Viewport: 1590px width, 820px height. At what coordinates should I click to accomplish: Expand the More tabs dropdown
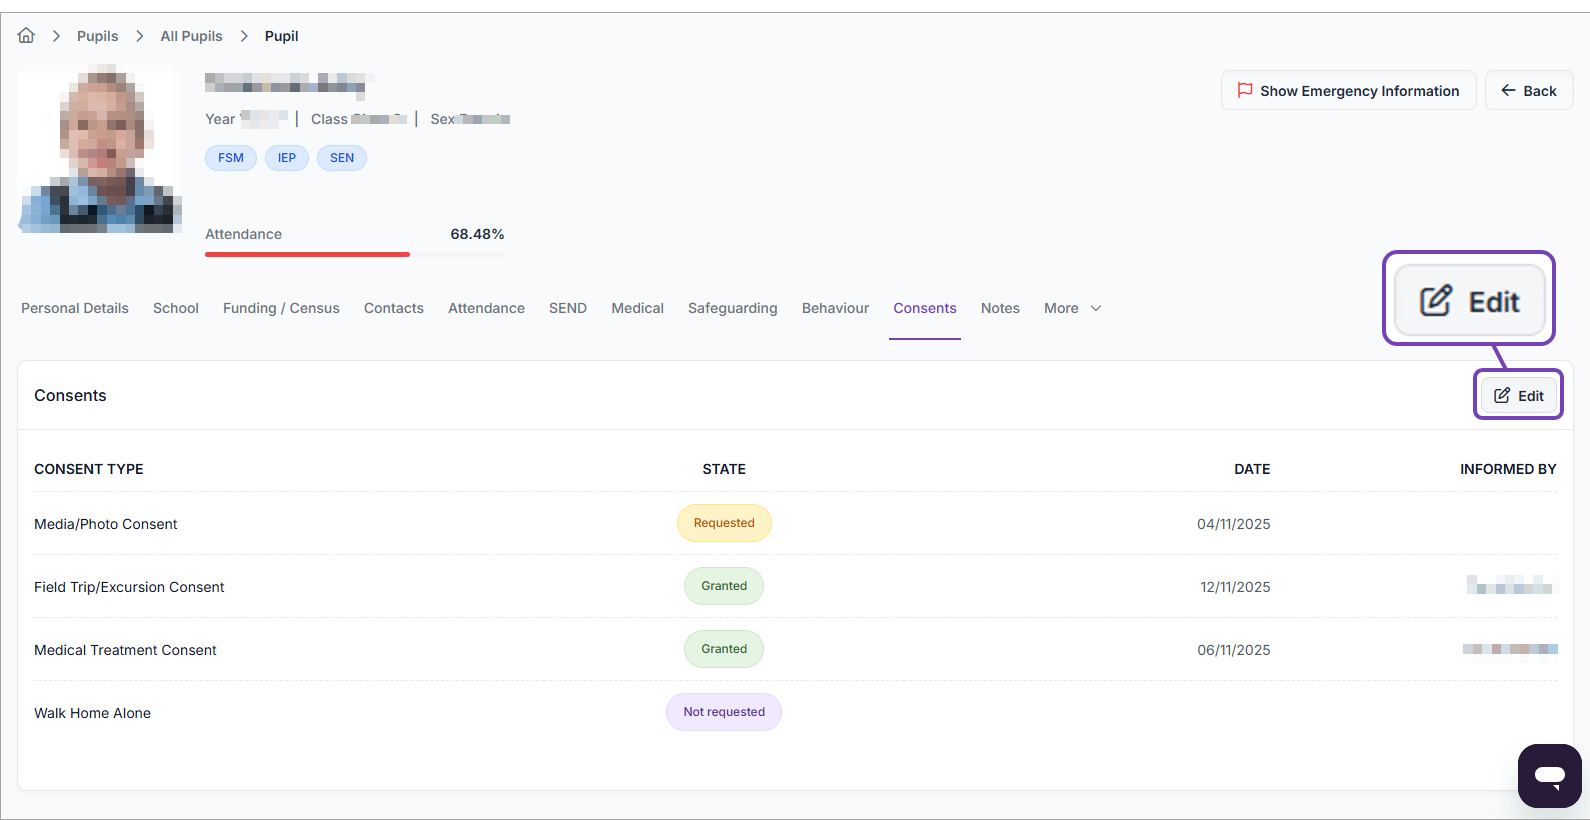pyautogui.click(x=1072, y=309)
